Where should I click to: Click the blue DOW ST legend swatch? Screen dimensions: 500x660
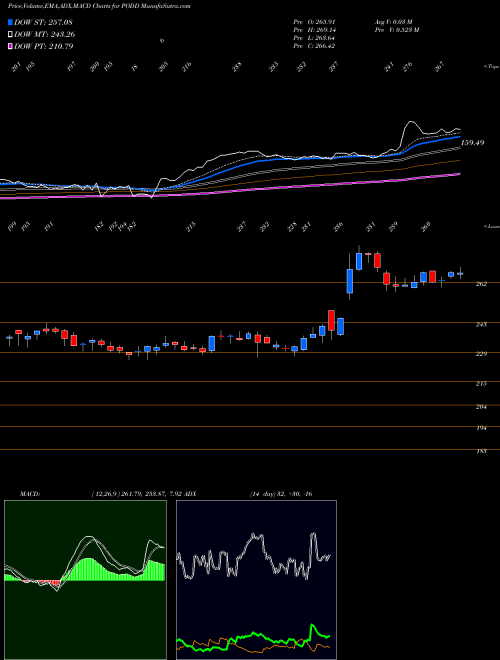[x=11, y=22]
